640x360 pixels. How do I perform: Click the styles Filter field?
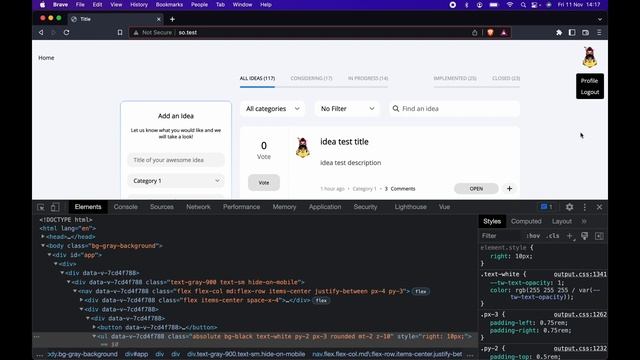tap(500, 236)
